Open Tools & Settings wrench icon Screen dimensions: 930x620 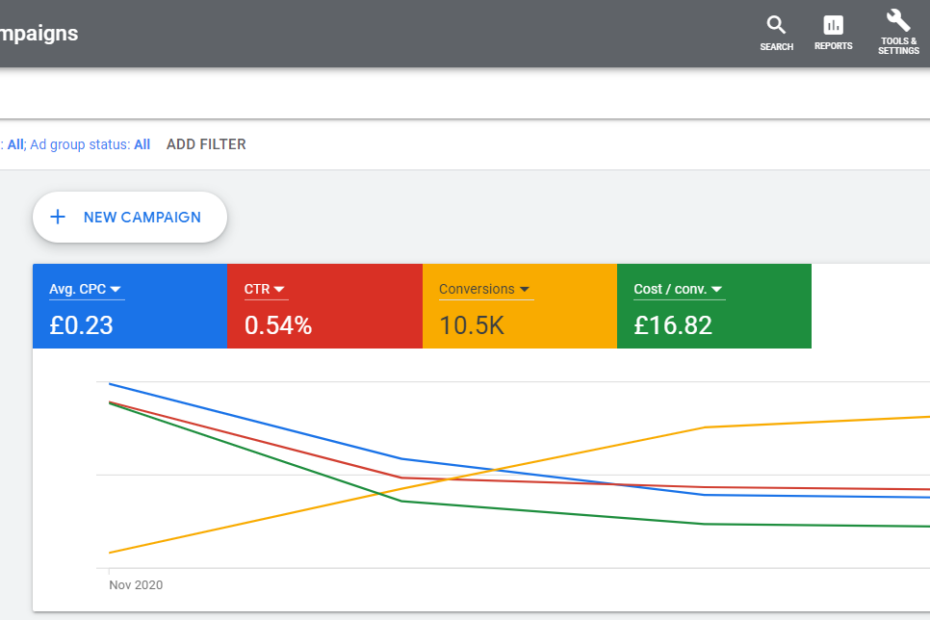(x=898, y=22)
